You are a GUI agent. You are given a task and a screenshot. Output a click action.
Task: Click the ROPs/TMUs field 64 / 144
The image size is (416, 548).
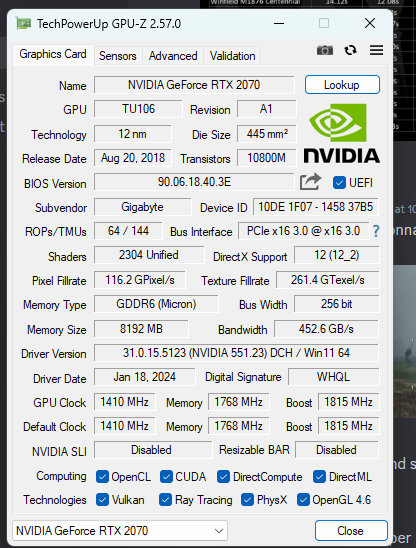pyautogui.click(x=128, y=231)
